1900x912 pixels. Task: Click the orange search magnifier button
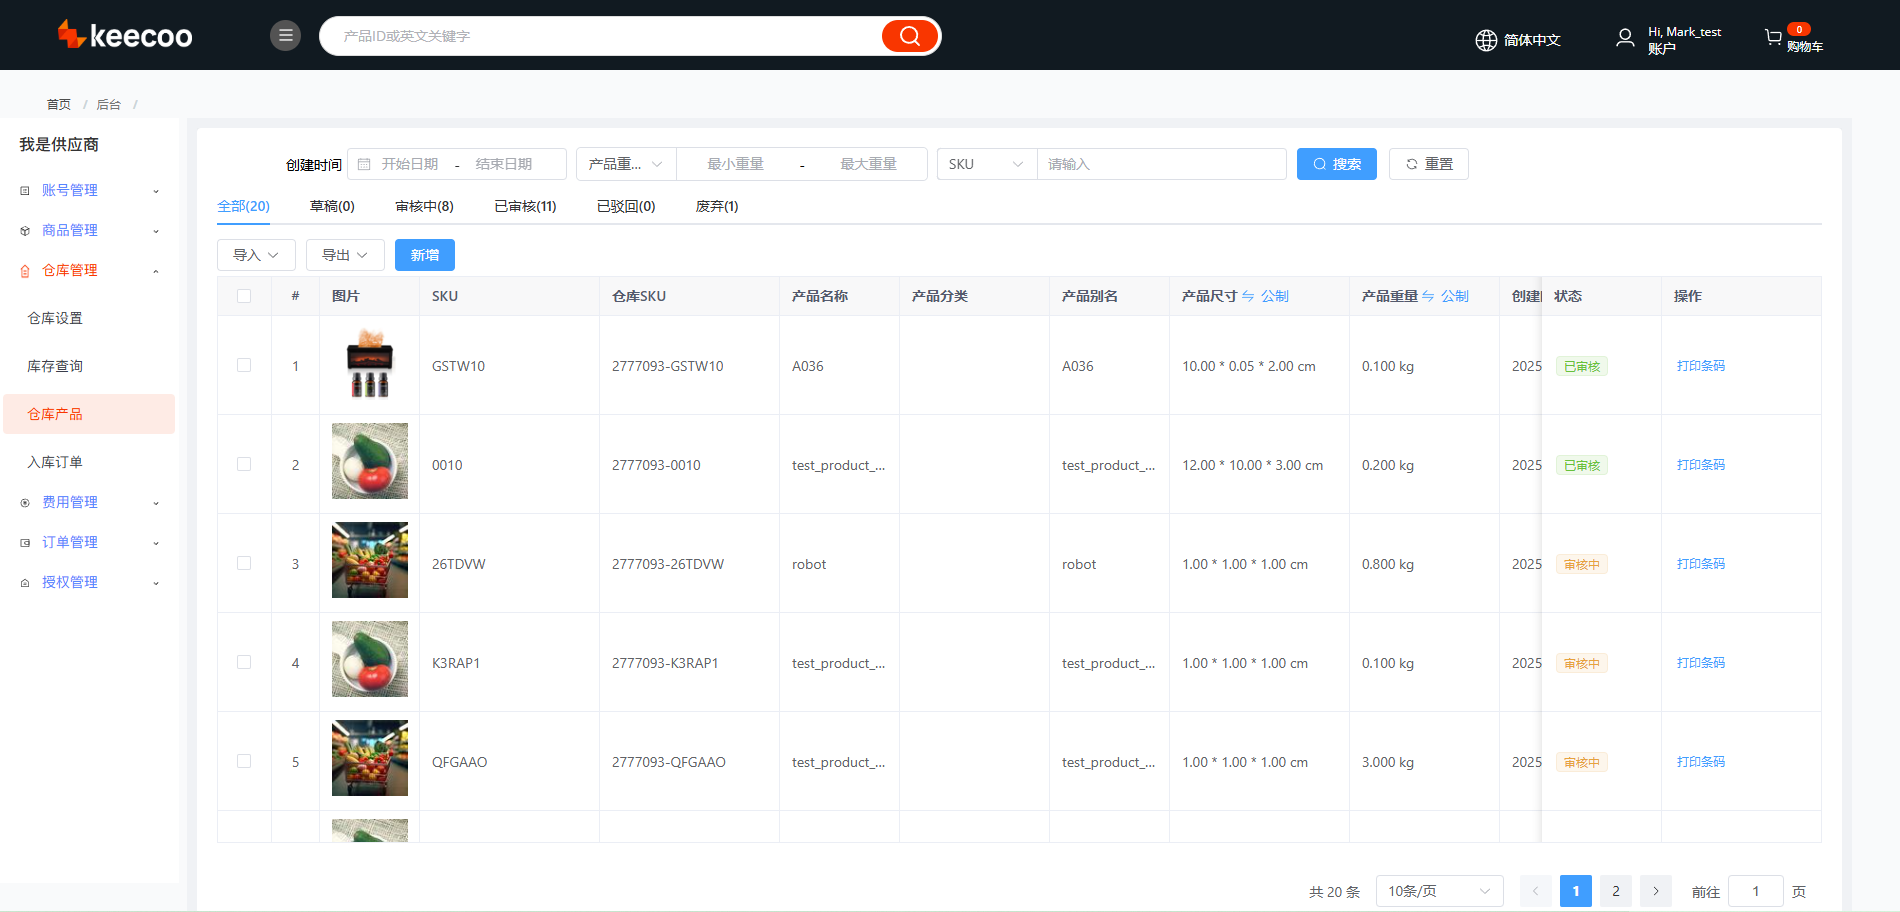tap(909, 36)
